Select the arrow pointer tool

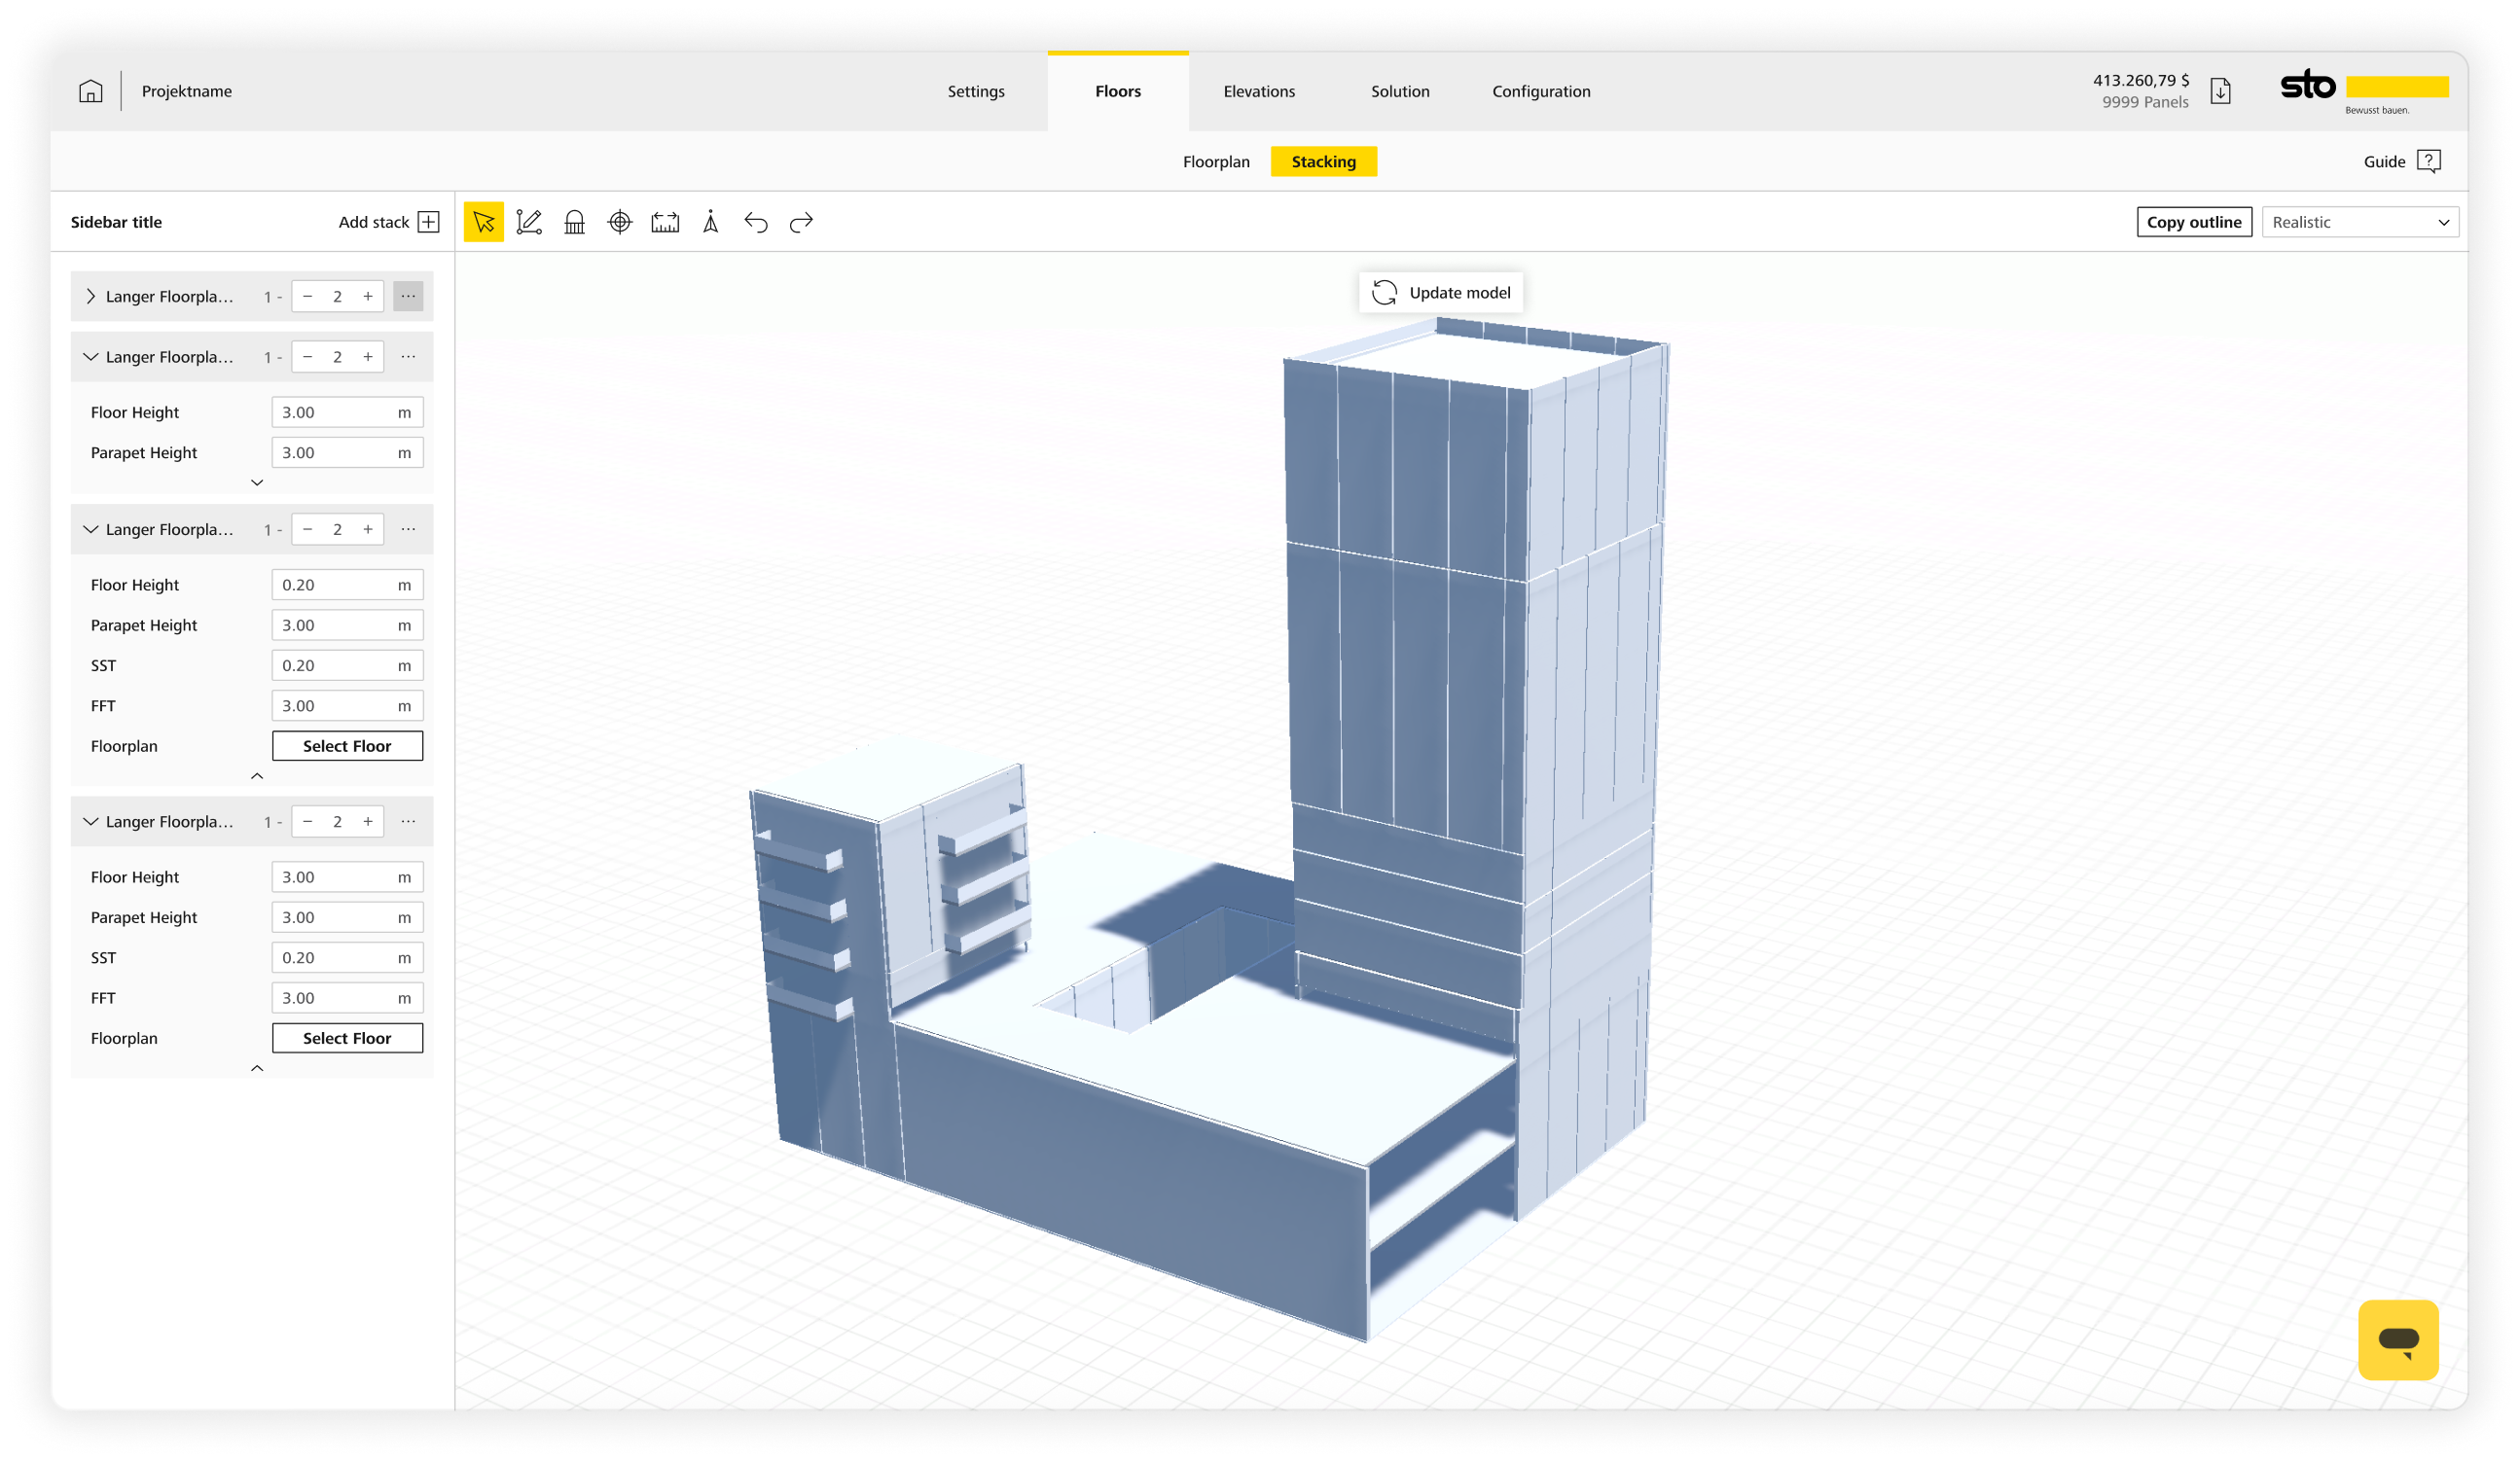(x=483, y=222)
